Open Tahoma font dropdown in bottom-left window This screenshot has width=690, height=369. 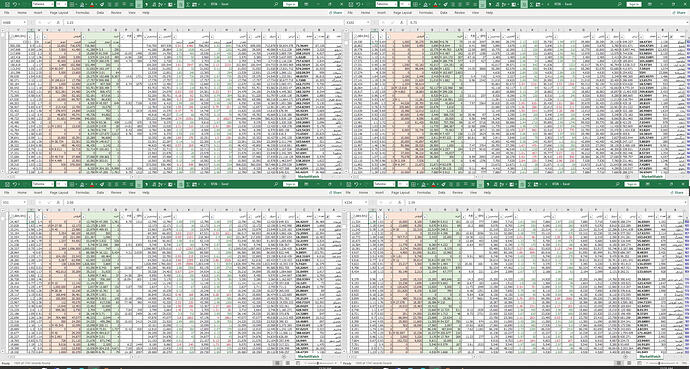click(43, 184)
